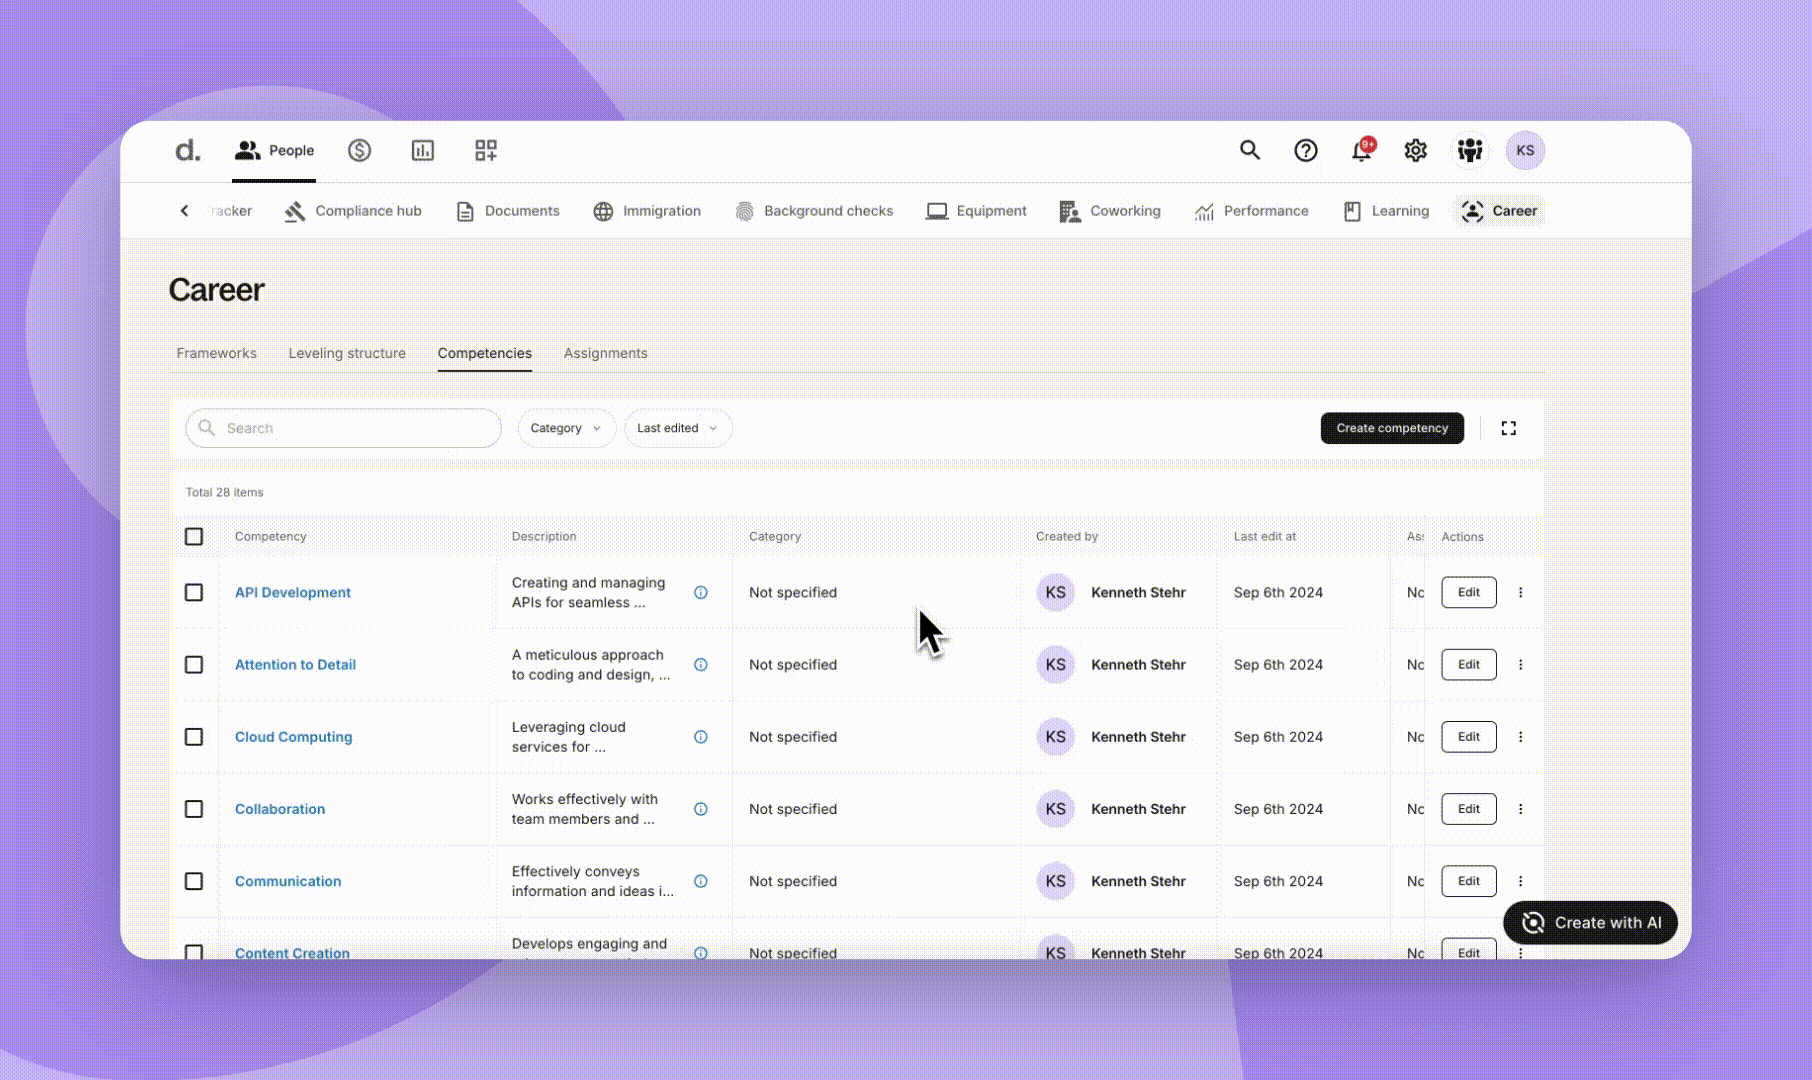Show info for Communication description

[x=701, y=881]
